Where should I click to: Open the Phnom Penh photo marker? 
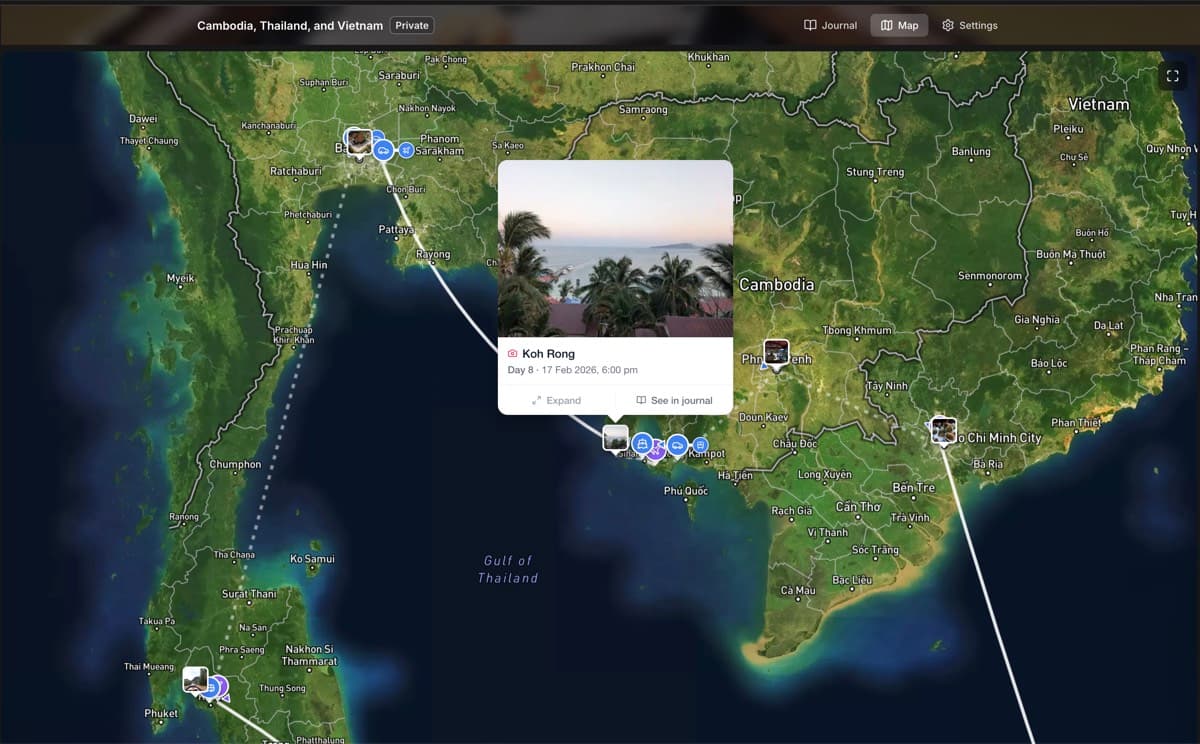(776, 352)
